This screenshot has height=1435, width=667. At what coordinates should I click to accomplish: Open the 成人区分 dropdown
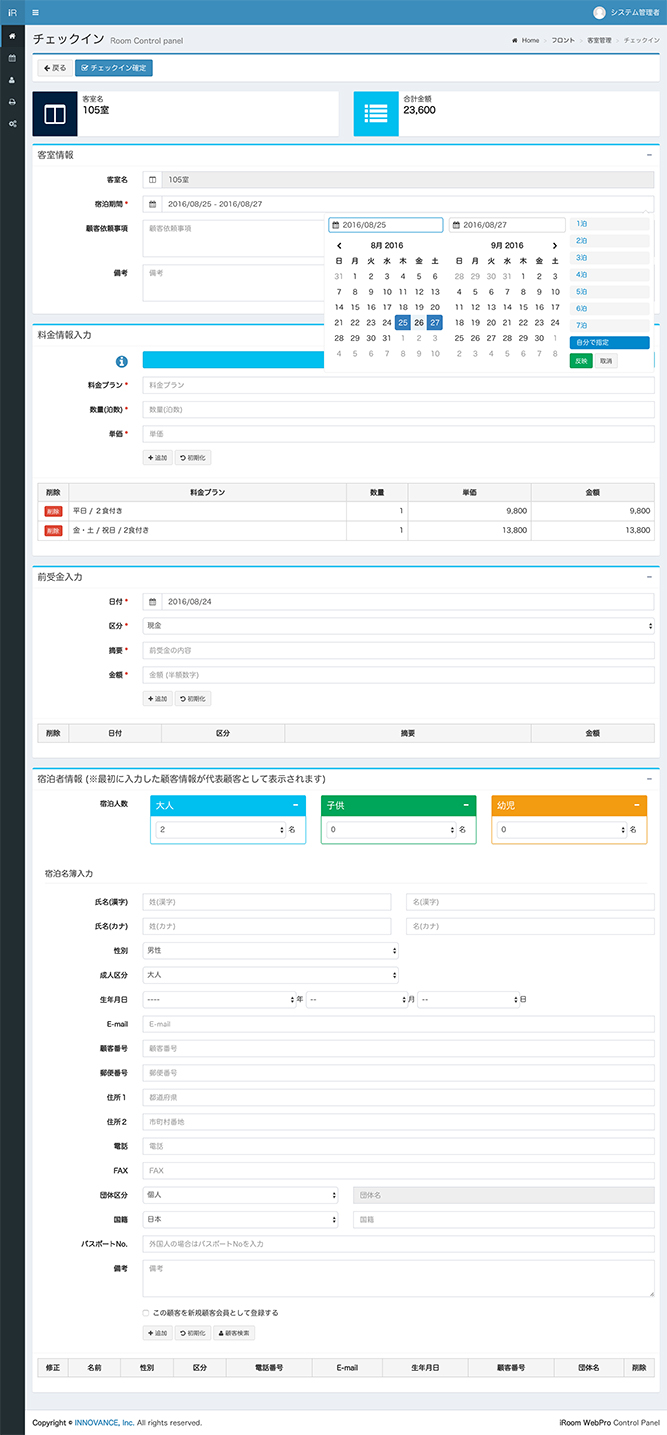coord(271,975)
